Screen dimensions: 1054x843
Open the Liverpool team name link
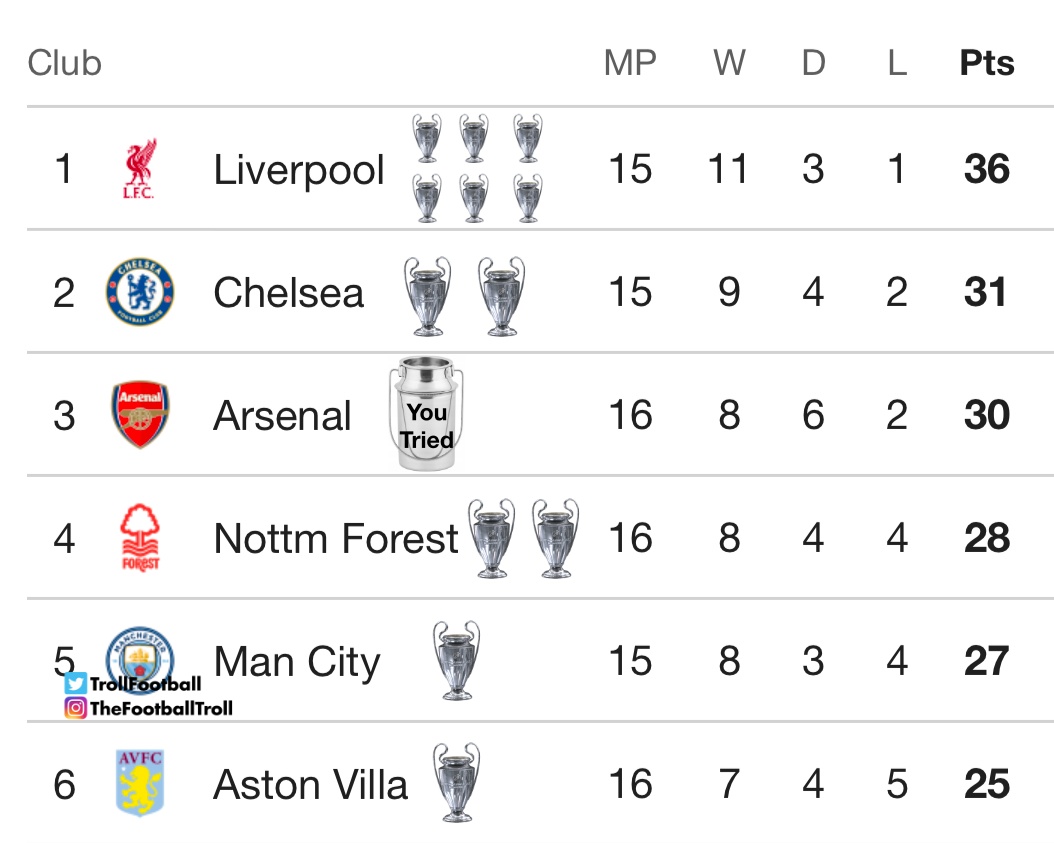pos(299,170)
